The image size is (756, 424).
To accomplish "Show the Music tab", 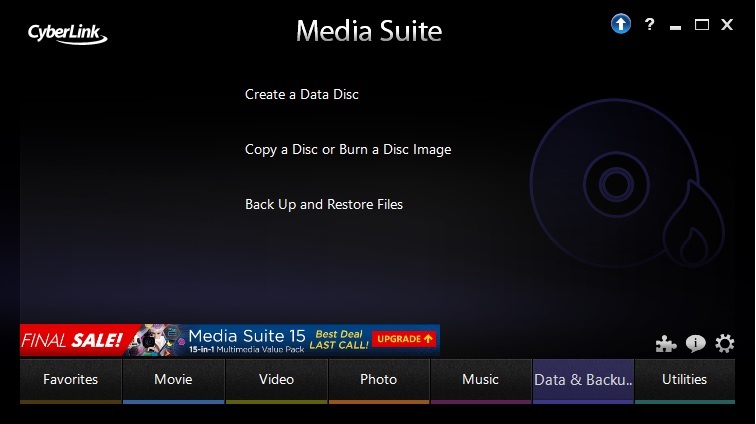I will point(480,380).
